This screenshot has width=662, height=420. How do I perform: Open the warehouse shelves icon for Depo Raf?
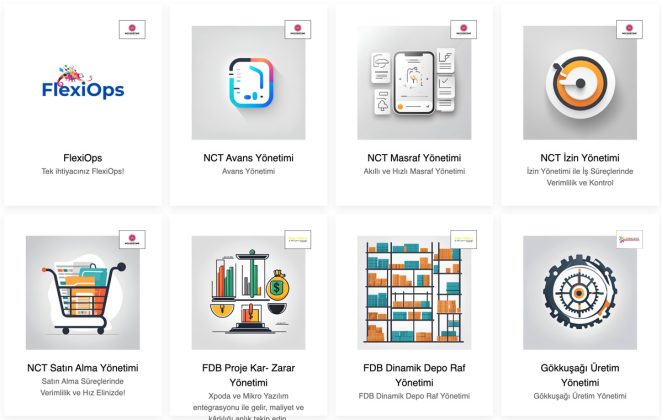(x=414, y=293)
